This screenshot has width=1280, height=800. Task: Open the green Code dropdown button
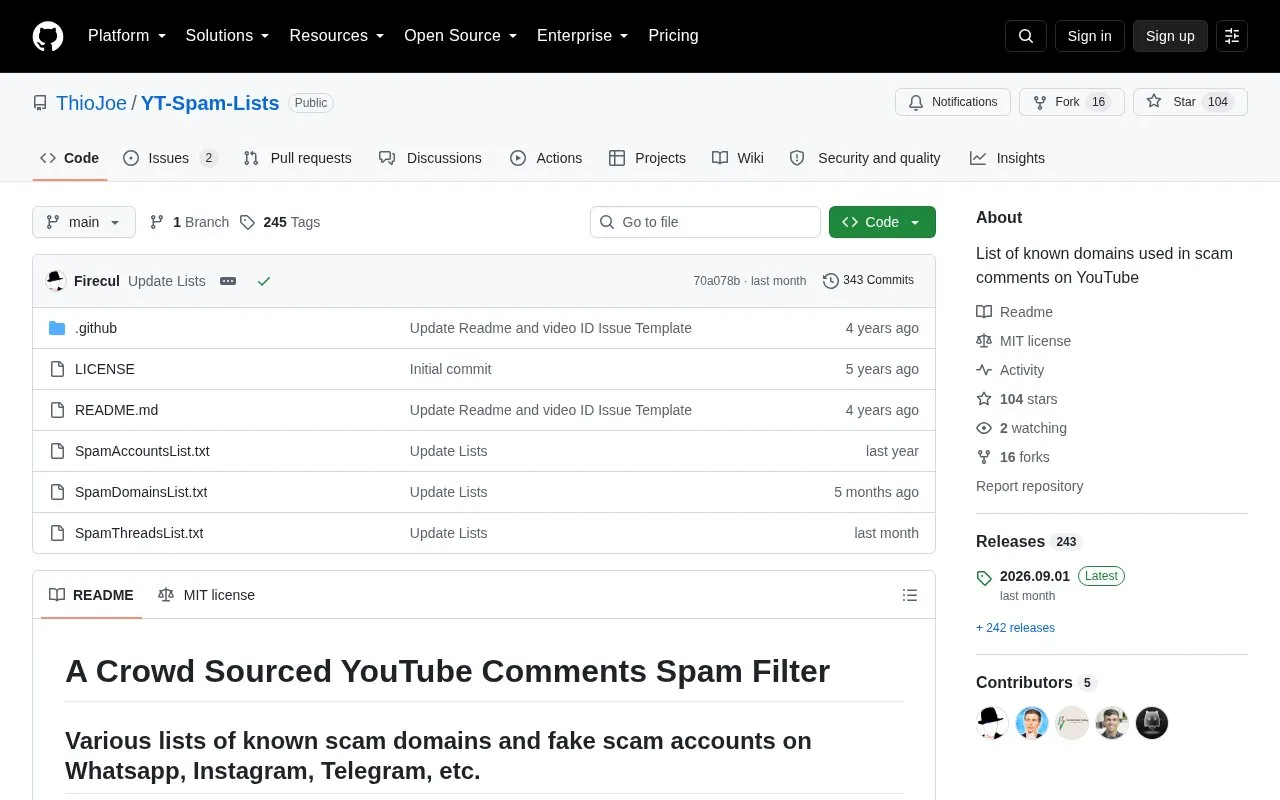[x=882, y=222]
